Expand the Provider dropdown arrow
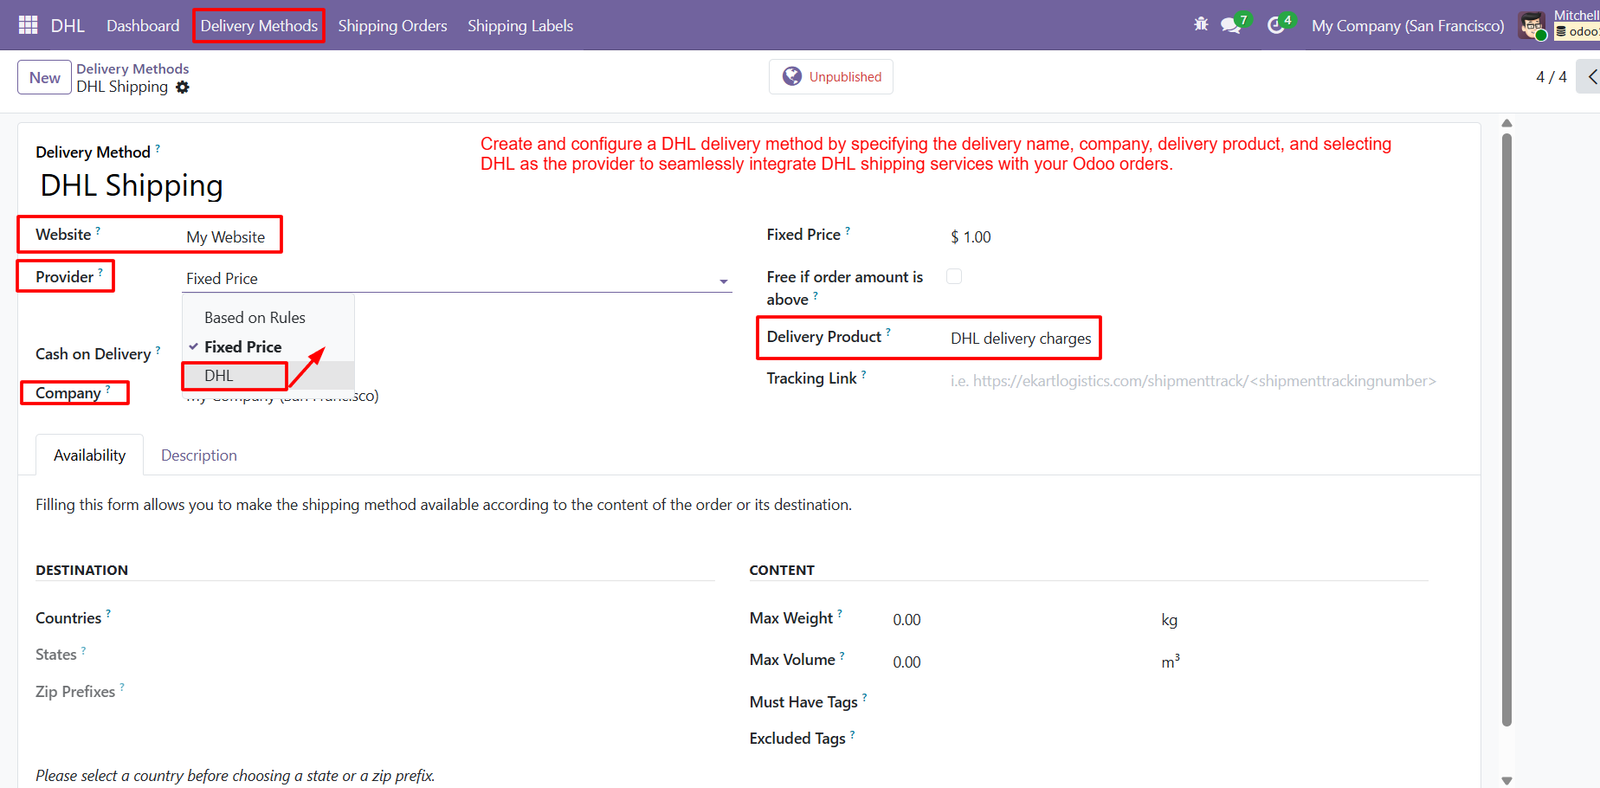The height and width of the screenshot is (788, 1600). [724, 281]
